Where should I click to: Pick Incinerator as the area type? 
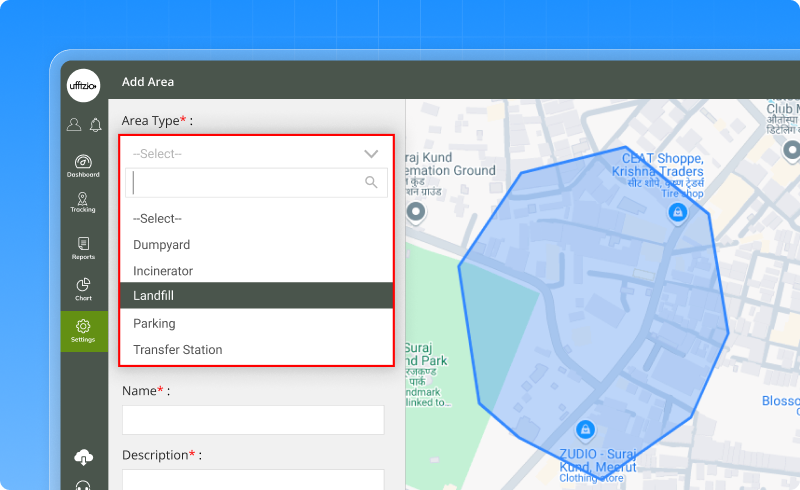(163, 271)
